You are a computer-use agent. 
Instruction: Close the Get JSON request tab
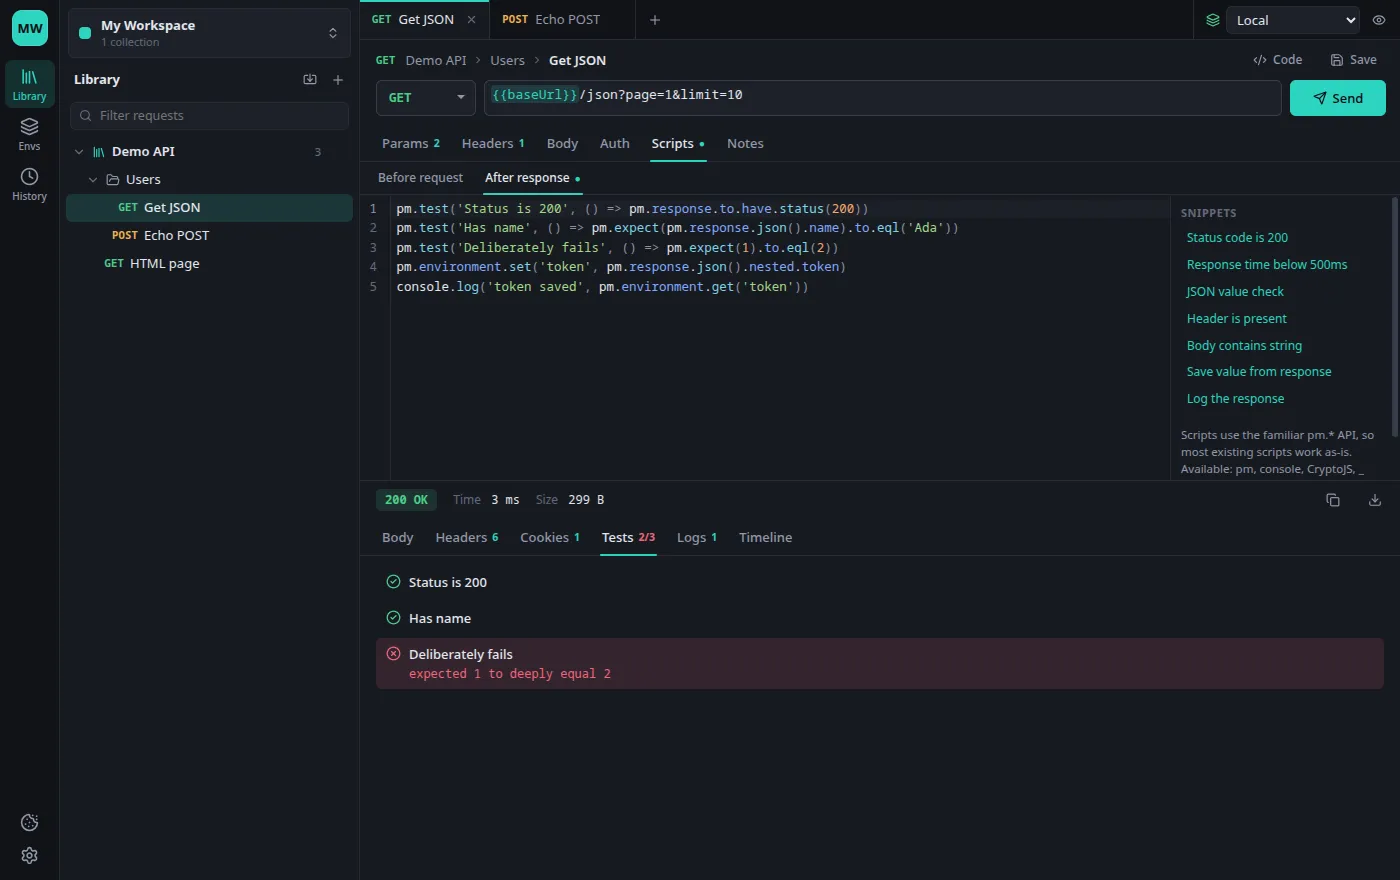[471, 20]
